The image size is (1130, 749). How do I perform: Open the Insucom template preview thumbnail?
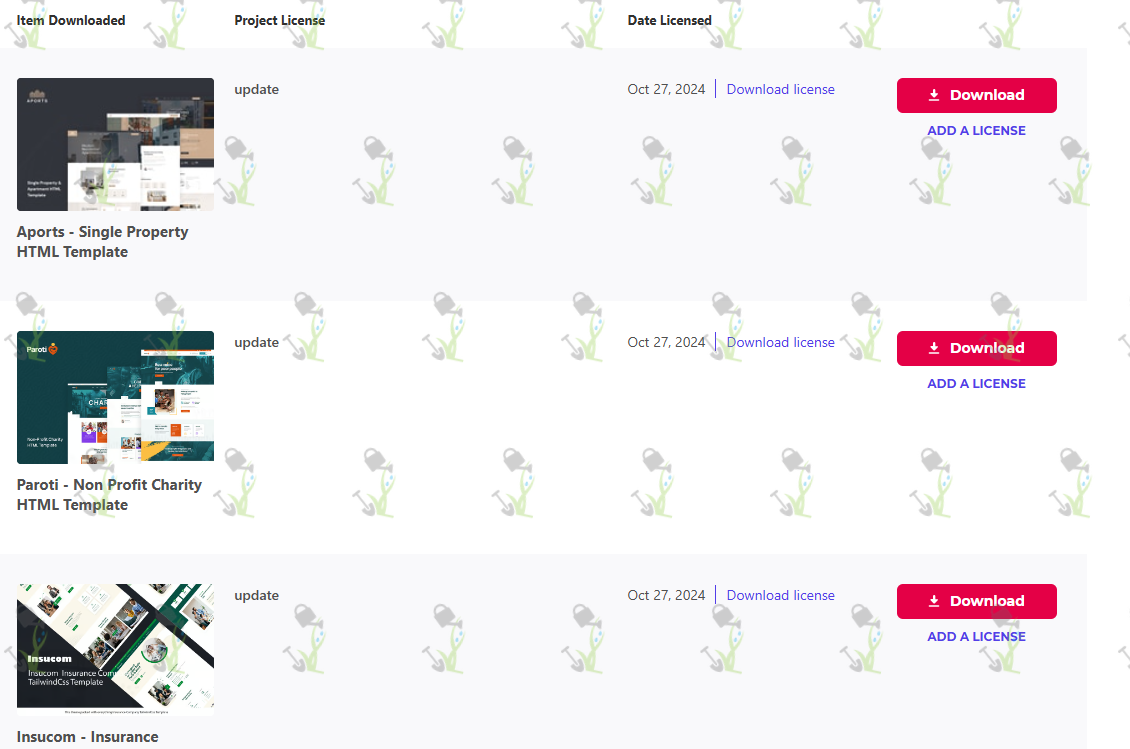point(115,650)
